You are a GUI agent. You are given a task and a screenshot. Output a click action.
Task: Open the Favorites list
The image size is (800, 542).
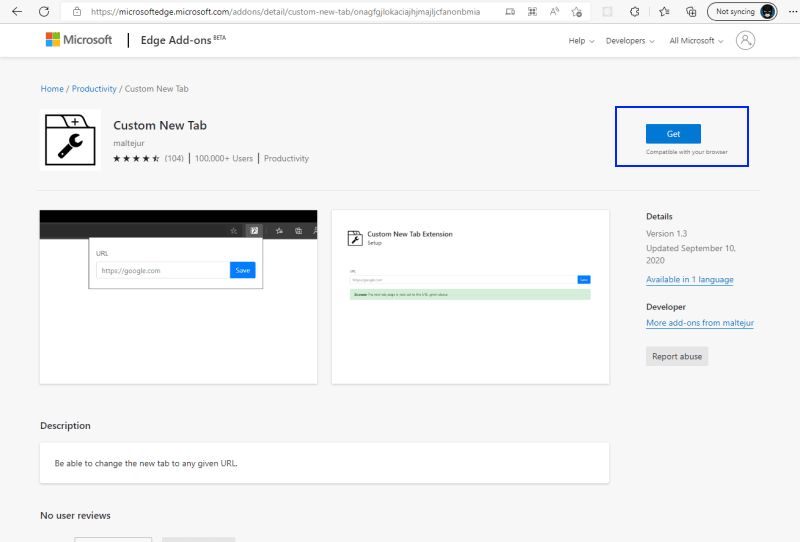click(664, 11)
